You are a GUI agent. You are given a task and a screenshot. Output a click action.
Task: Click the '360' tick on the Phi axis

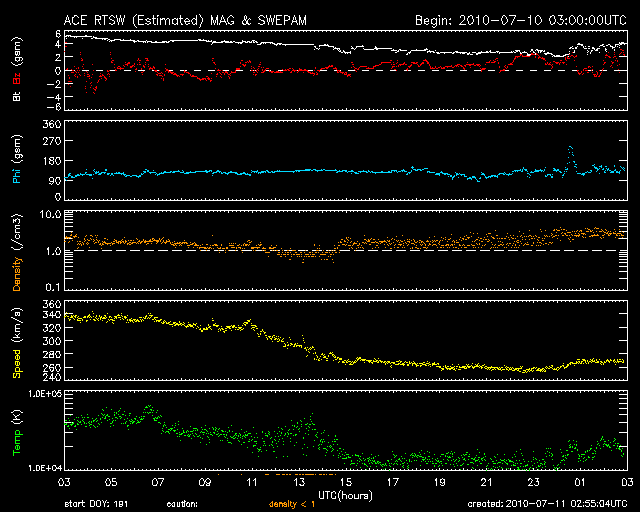coord(52,124)
